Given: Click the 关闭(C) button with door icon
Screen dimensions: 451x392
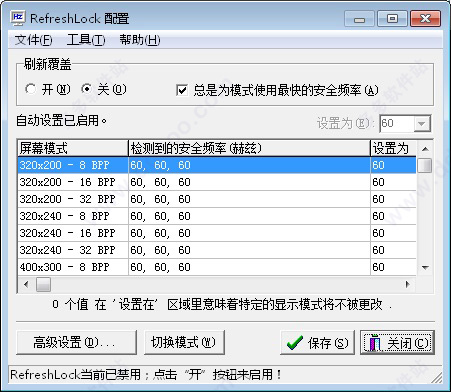Looking at the screenshot, I should pos(397,342).
